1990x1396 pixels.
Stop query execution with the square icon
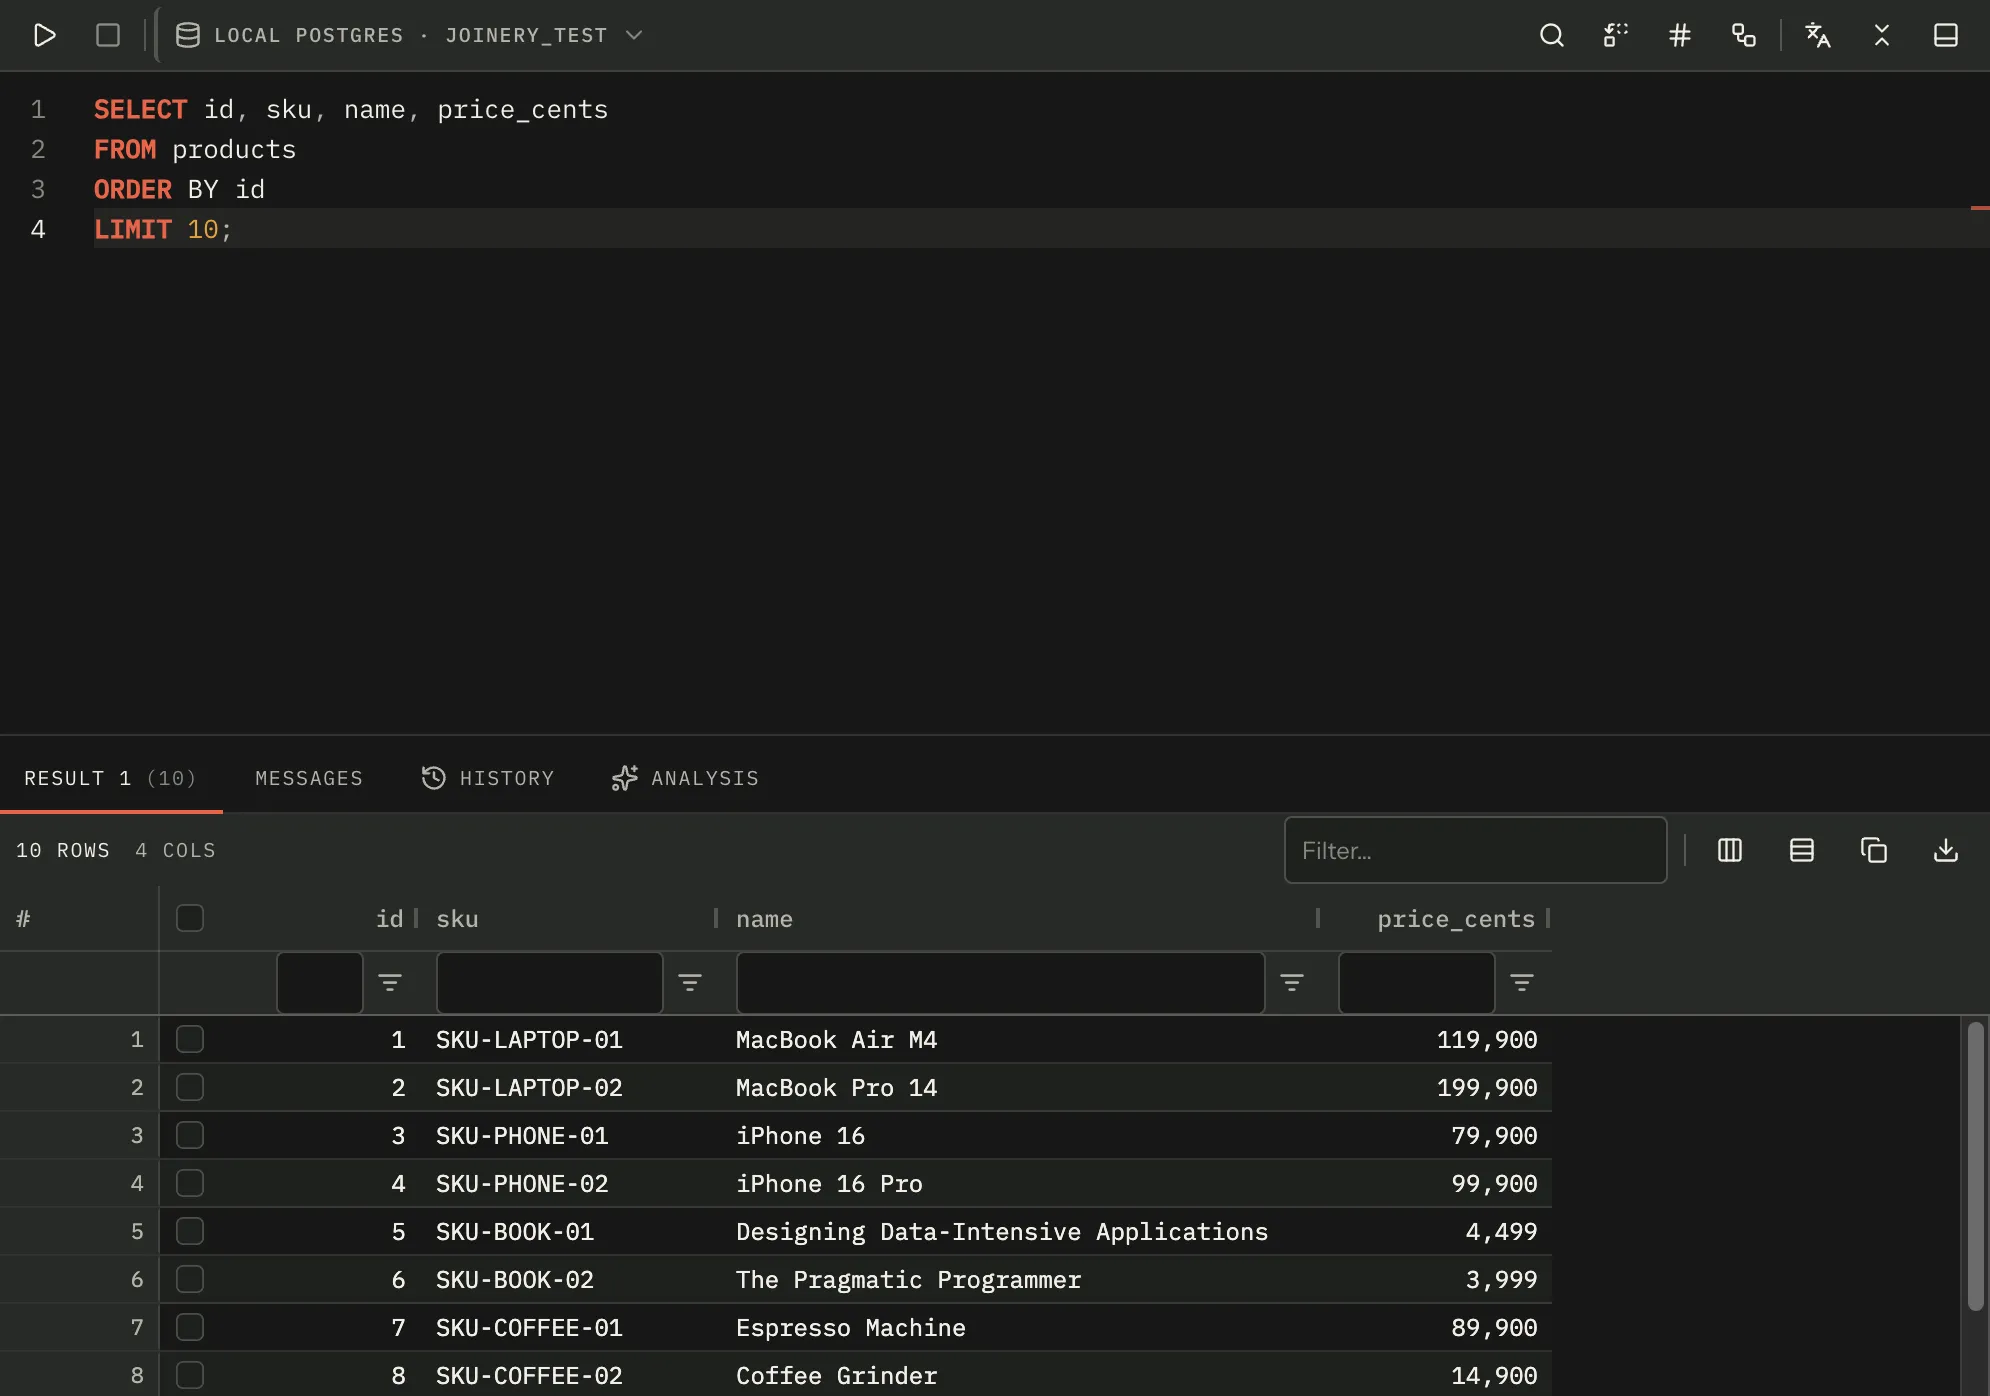pos(108,35)
